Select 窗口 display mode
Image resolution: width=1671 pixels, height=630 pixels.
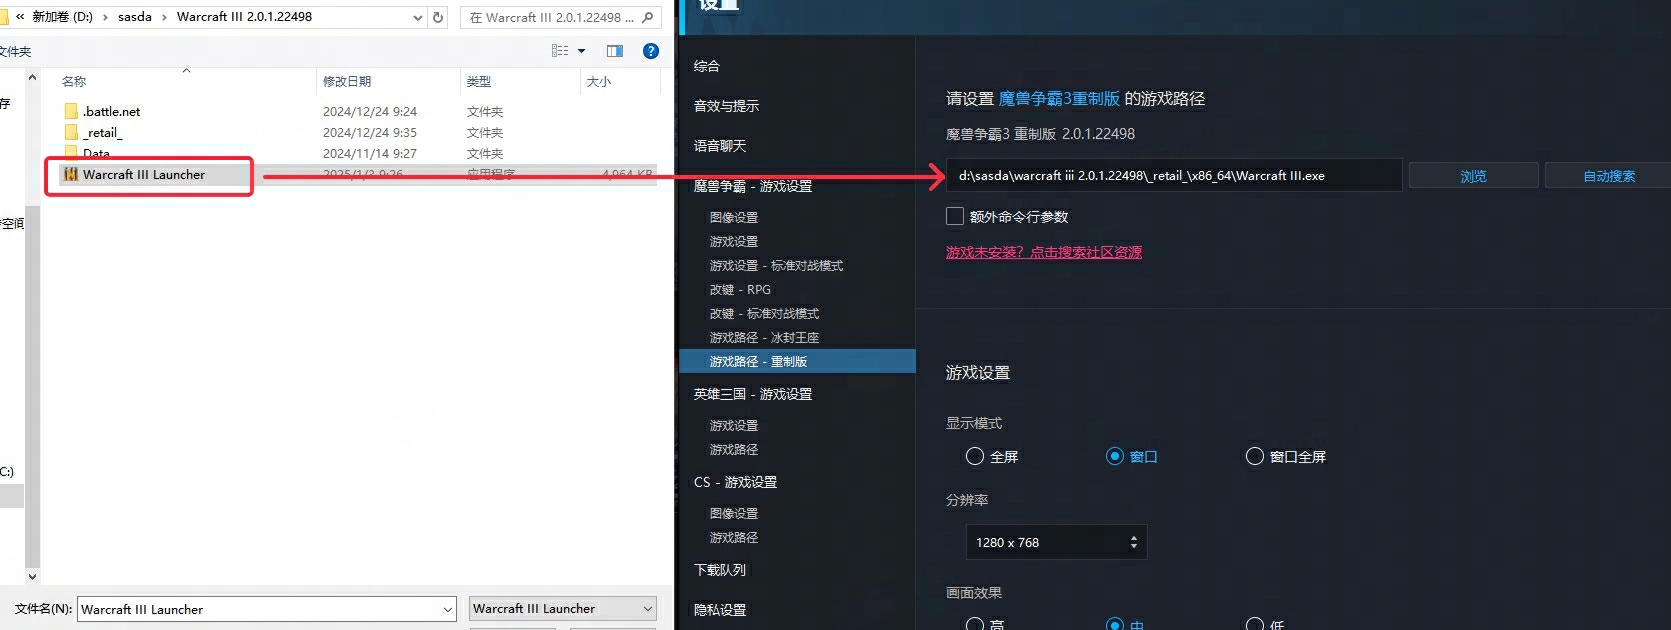tap(1115, 456)
